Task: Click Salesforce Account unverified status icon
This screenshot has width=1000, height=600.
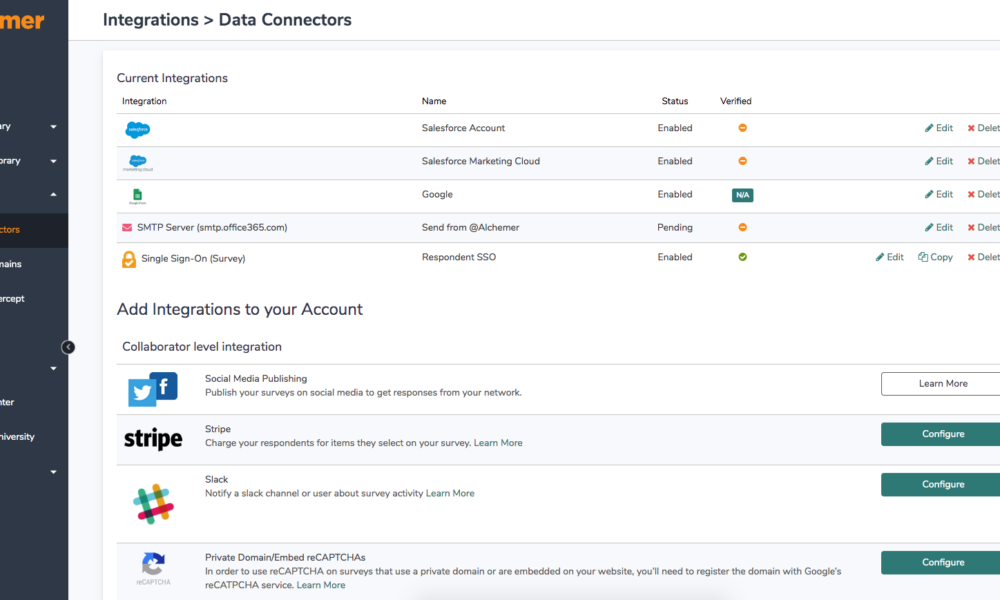Action: pos(742,128)
